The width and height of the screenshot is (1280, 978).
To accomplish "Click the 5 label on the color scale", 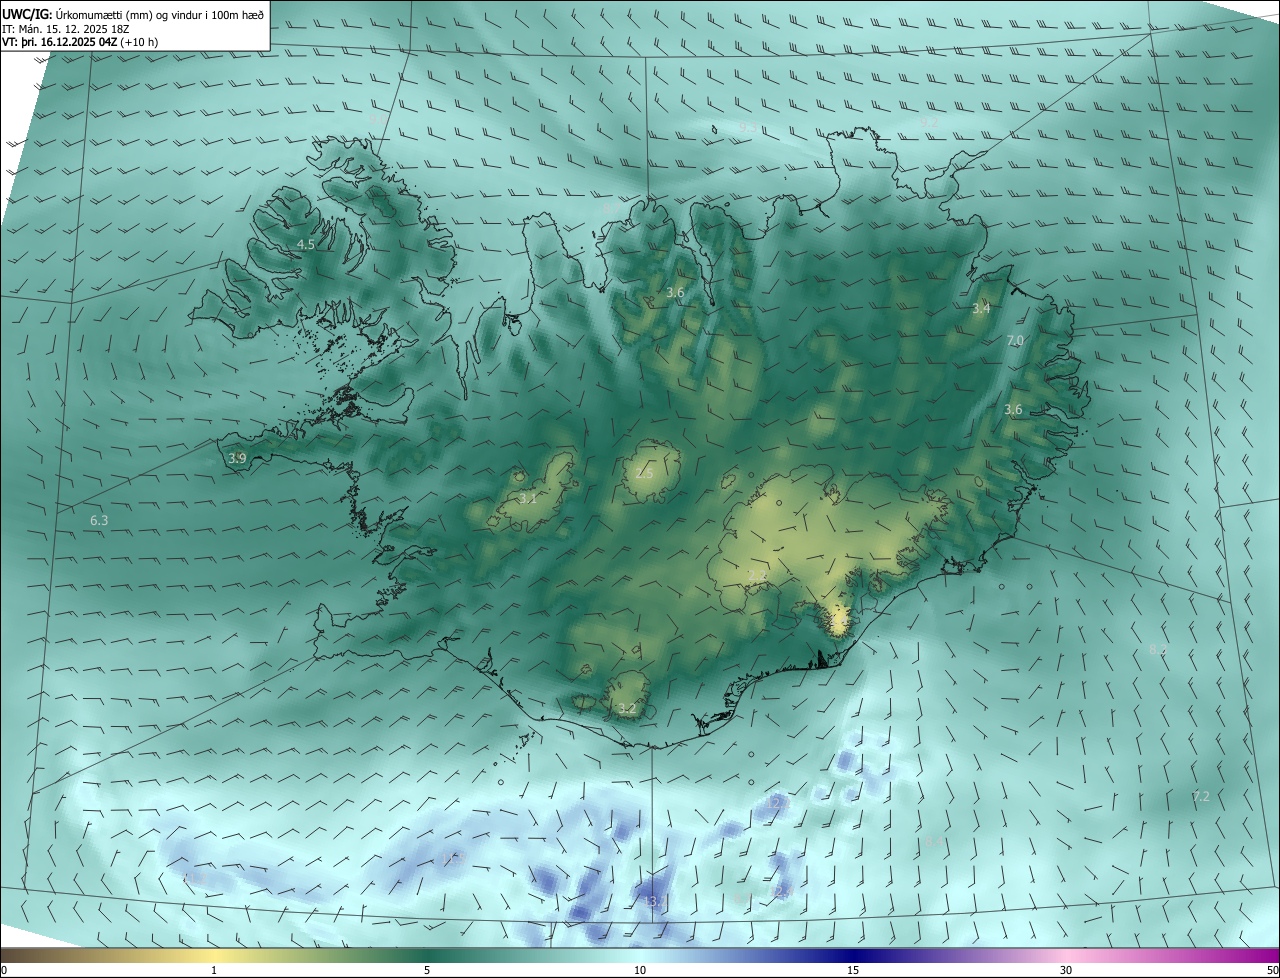I will point(427,970).
